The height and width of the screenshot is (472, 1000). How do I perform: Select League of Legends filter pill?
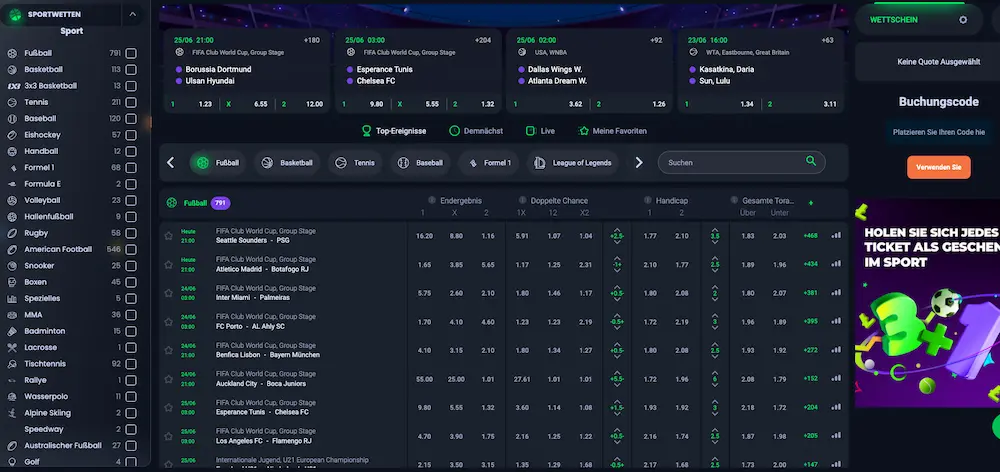coord(573,163)
